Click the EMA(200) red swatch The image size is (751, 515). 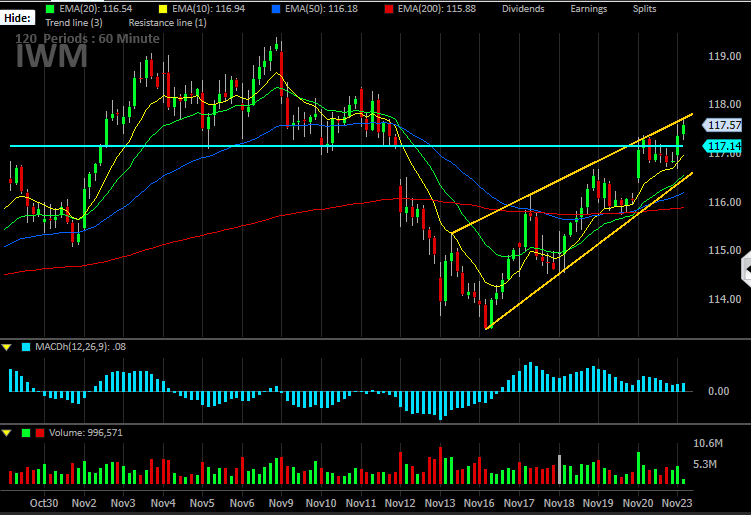[x=389, y=9]
